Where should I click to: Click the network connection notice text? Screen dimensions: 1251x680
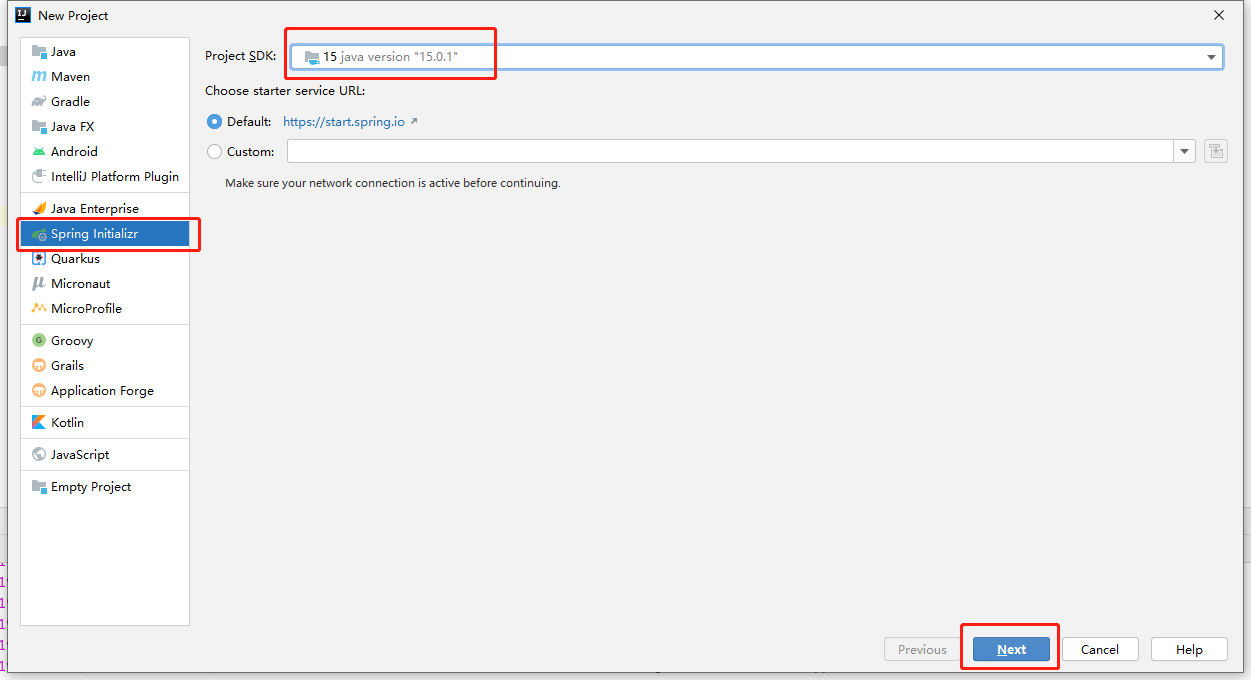click(x=393, y=183)
